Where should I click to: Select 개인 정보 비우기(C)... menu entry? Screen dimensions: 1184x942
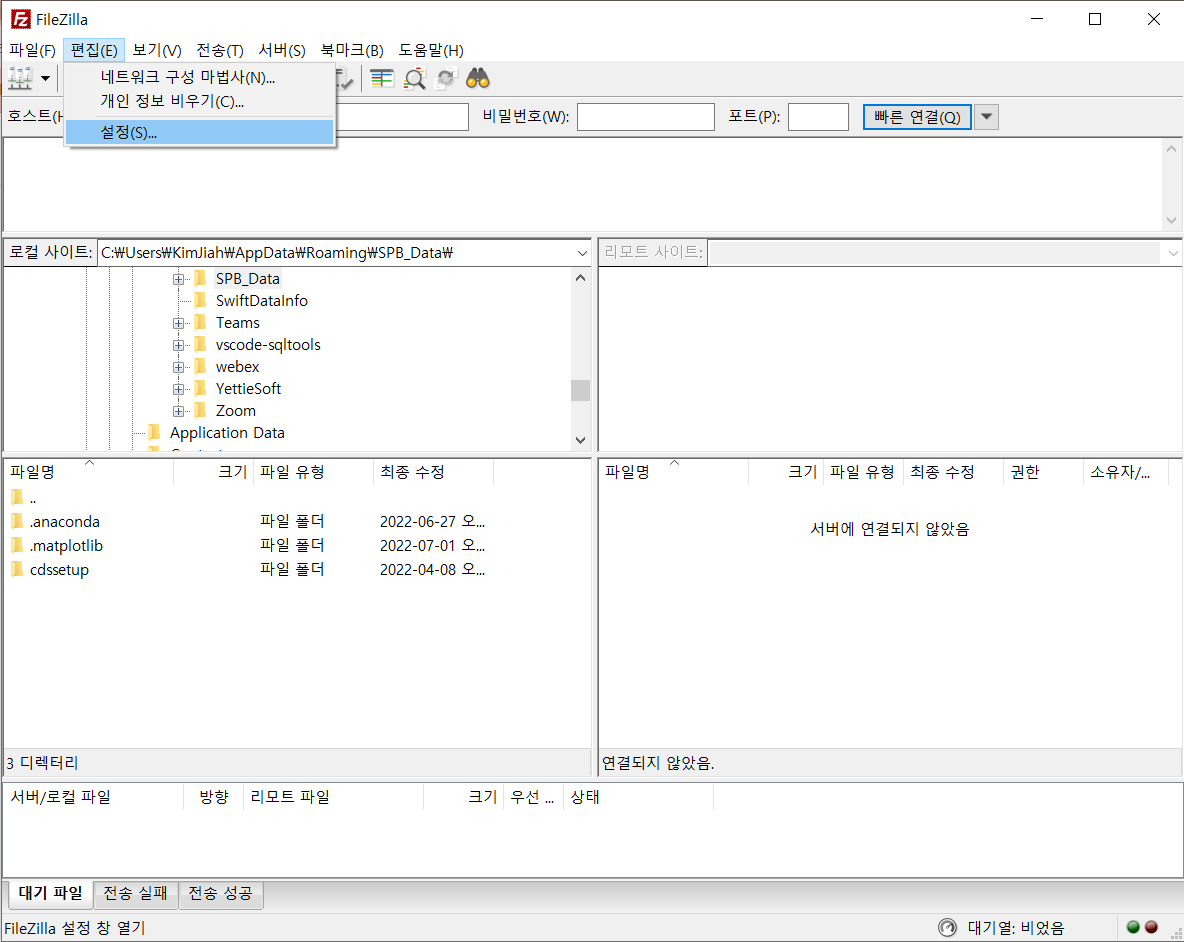[x=199, y=101]
